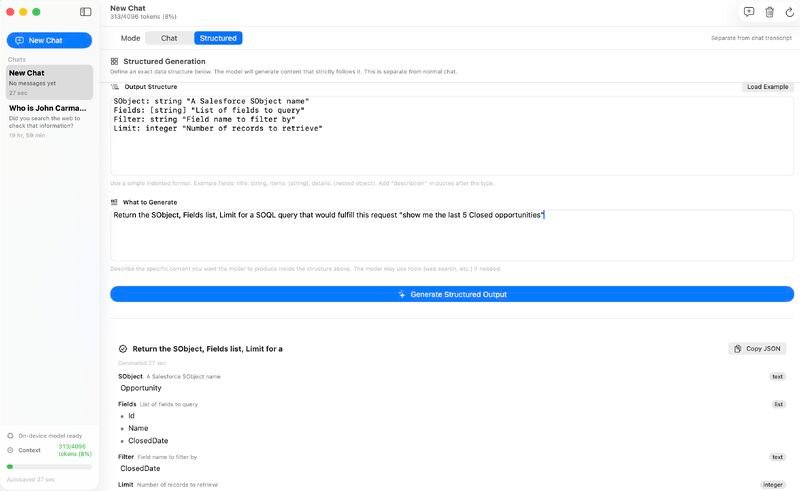800x491 pixels.
Task: Click the 'New Chat' window title
Action: [128, 8]
